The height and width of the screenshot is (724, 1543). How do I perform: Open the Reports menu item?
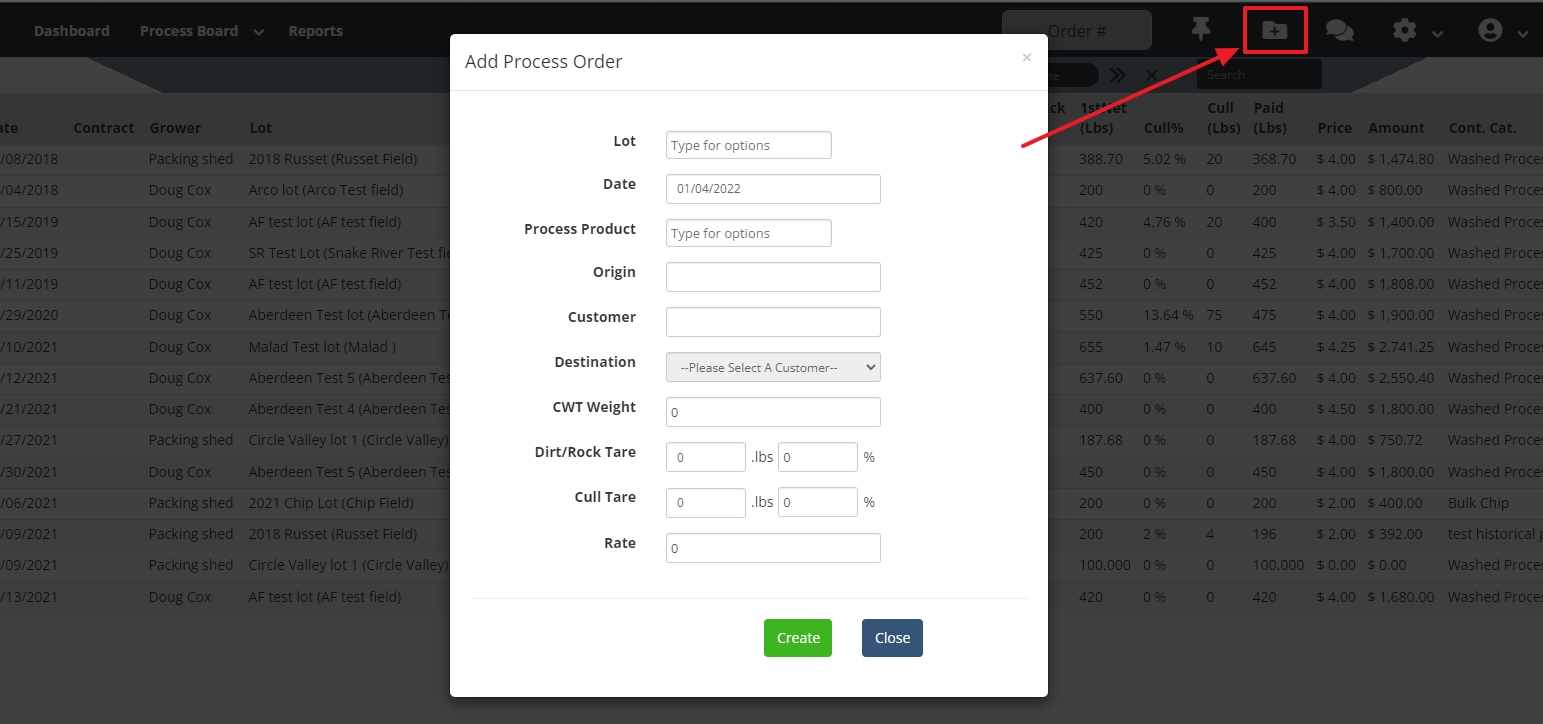[x=315, y=31]
